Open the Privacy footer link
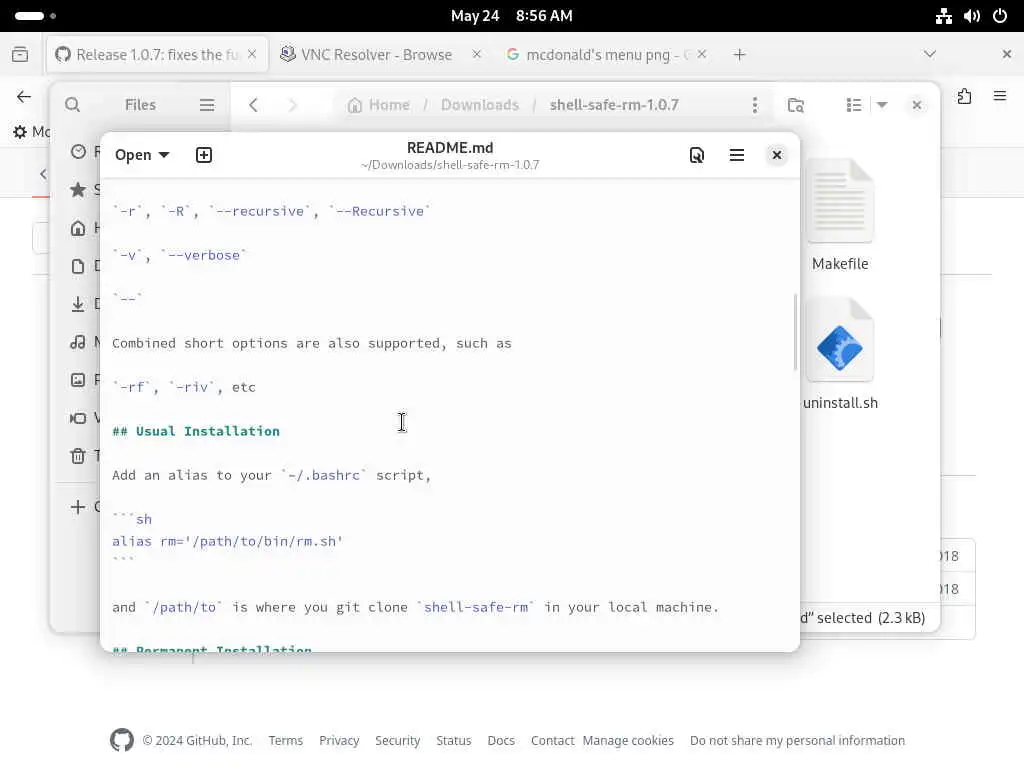This screenshot has height=768, width=1024. pyautogui.click(x=339, y=741)
